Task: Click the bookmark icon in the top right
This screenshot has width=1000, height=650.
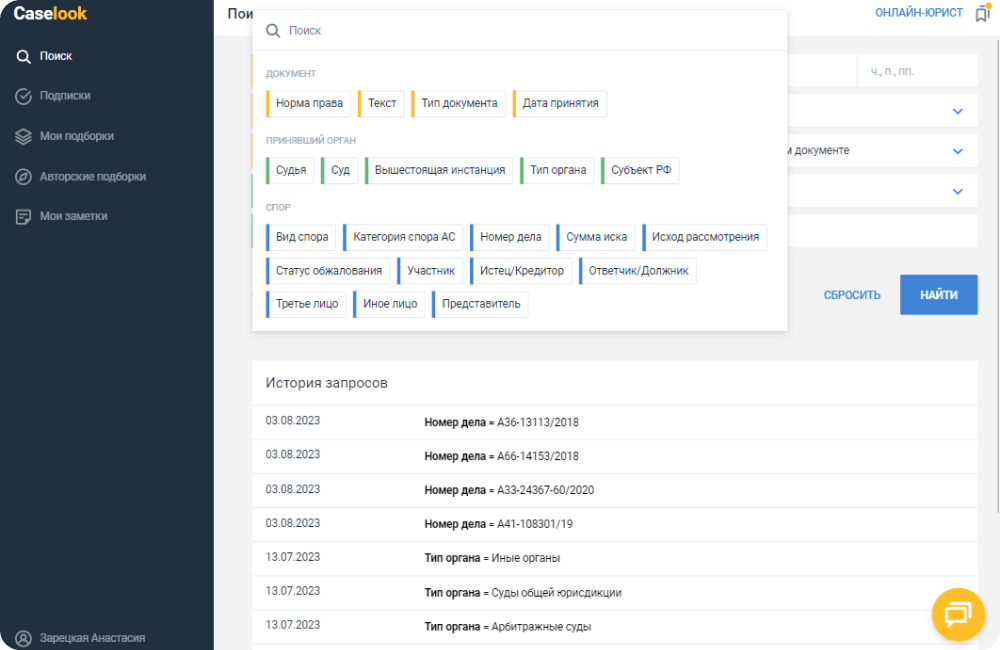Action: [982, 14]
